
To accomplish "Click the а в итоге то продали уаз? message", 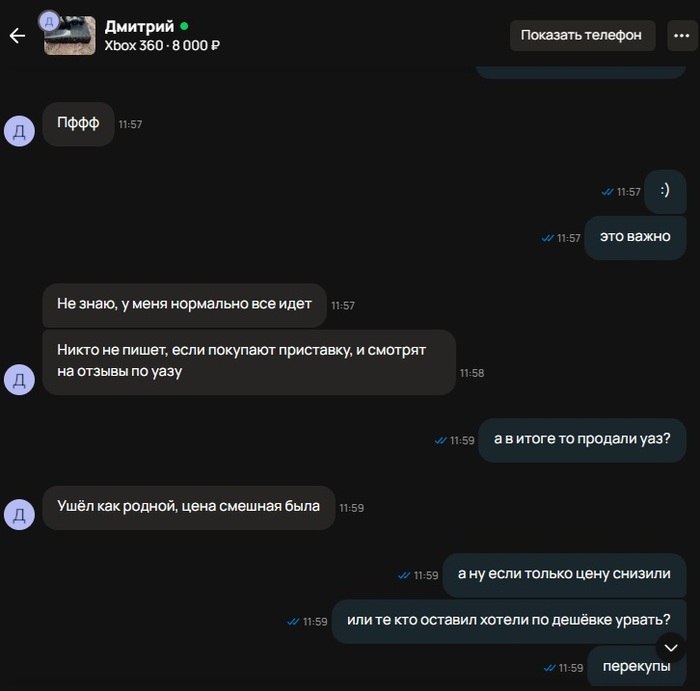I will 582,440.
